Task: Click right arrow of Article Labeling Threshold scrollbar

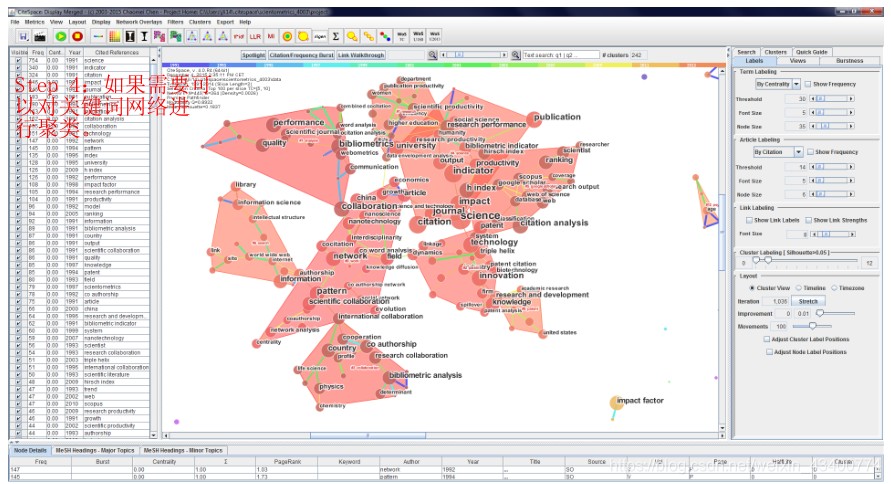Action: pos(851,167)
